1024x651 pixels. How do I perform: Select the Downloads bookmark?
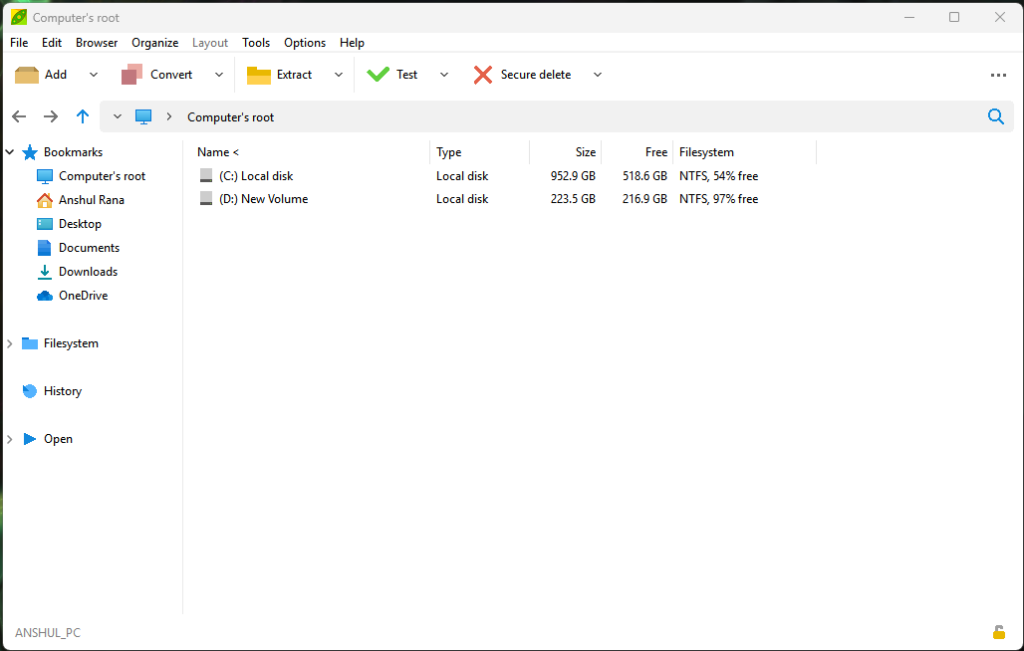pos(86,271)
